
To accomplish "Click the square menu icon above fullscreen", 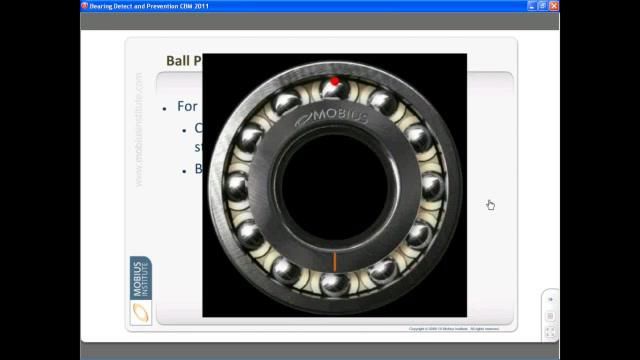I will coord(550,316).
